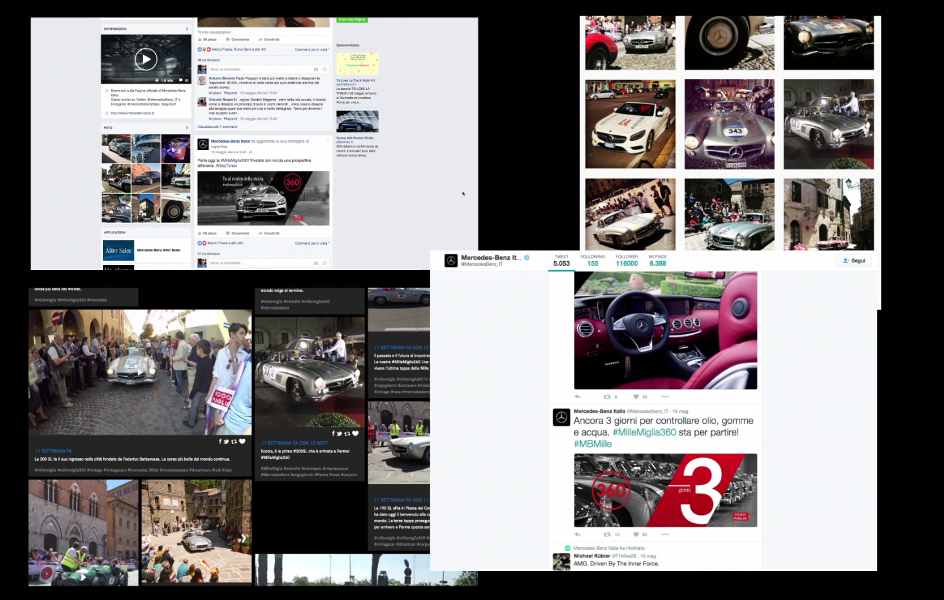Screen dimensions: 944x600
Task: Share the Facebook cover-image update post
Action: [269, 233]
